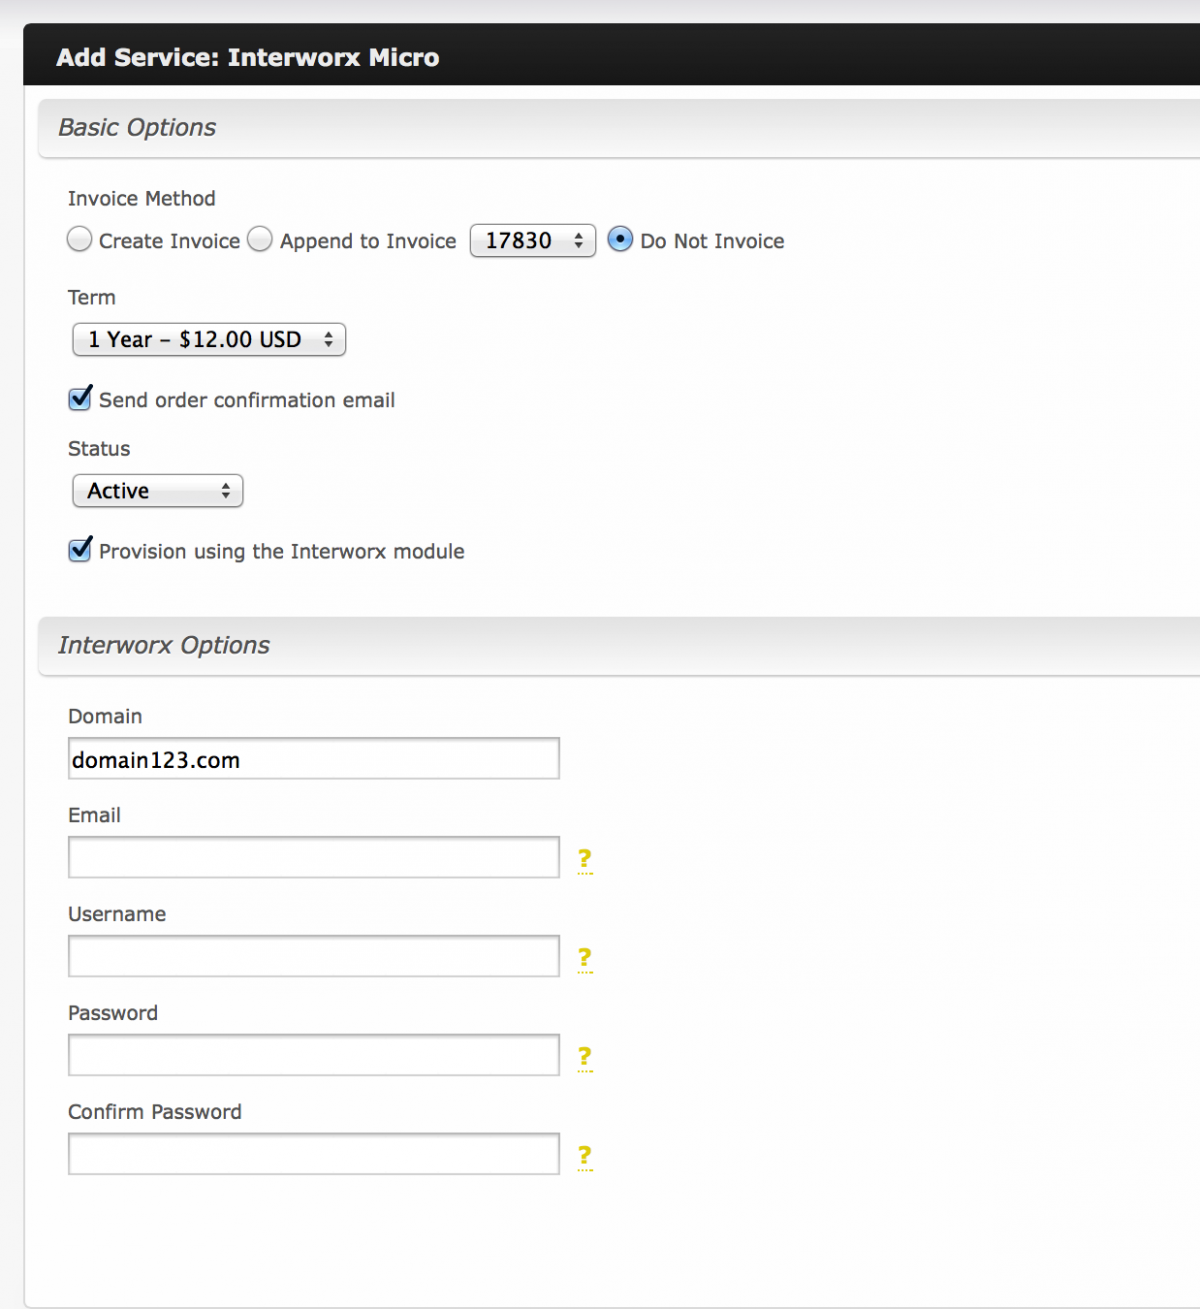Click the Confirm Password field
Image resolution: width=1200 pixels, height=1309 pixels.
click(314, 1155)
